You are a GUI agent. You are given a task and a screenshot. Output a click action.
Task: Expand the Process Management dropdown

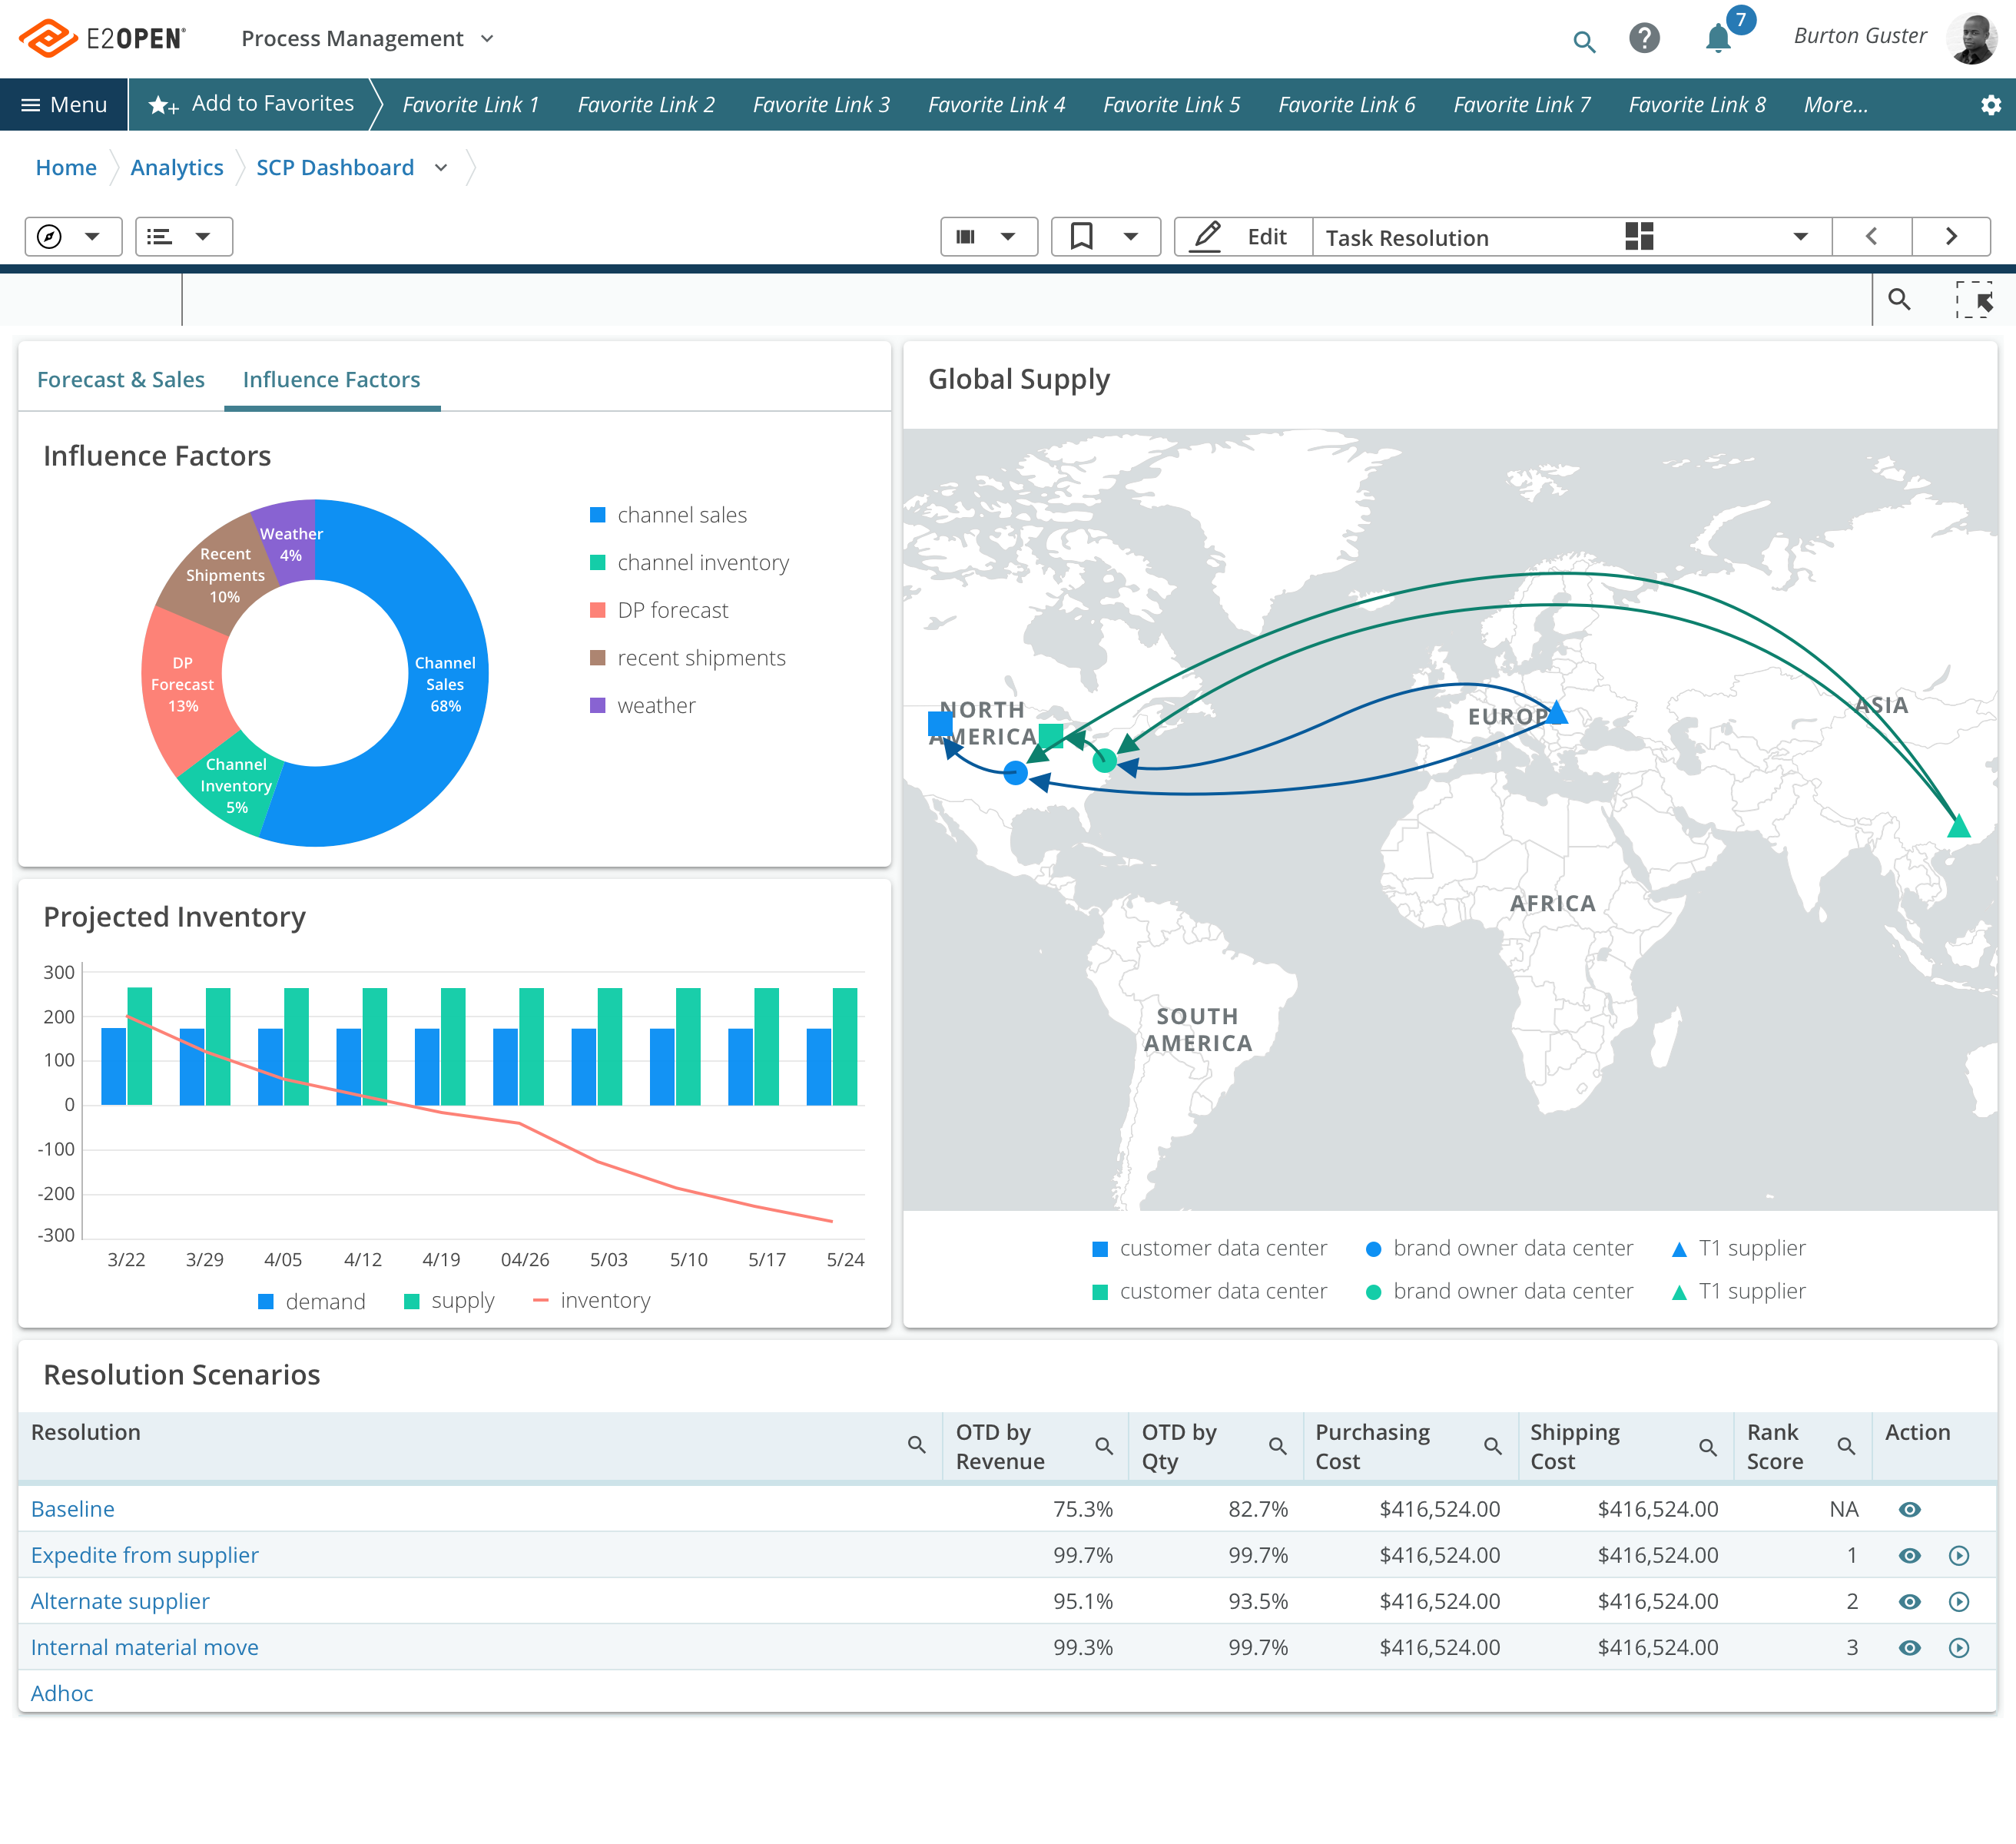(x=487, y=39)
